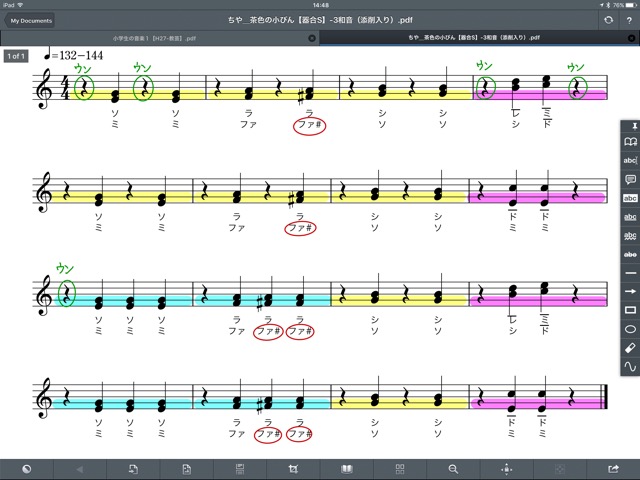The height and width of the screenshot is (480, 640).
Task: Select the strikethrough text tool
Action: tap(630, 254)
